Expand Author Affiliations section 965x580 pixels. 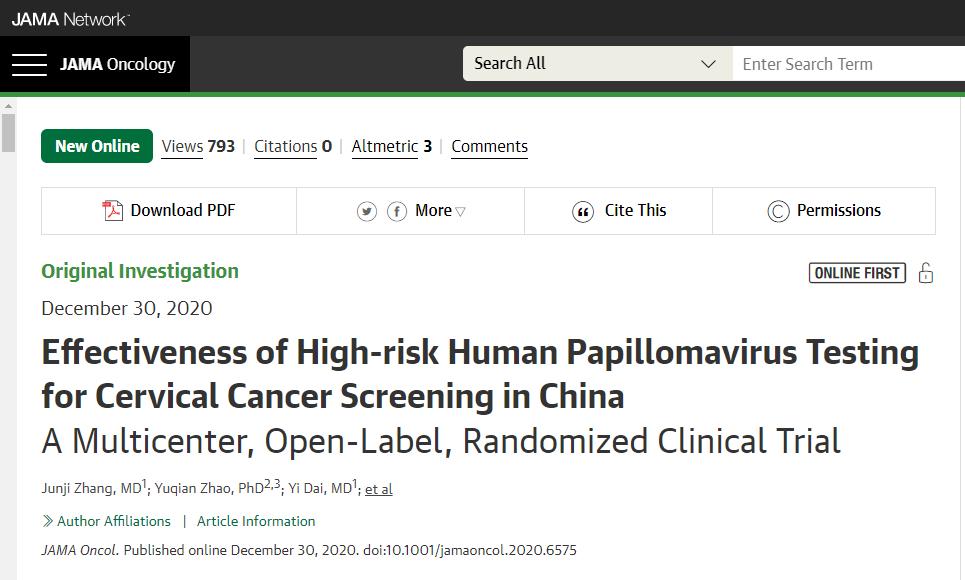(x=107, y=521)
